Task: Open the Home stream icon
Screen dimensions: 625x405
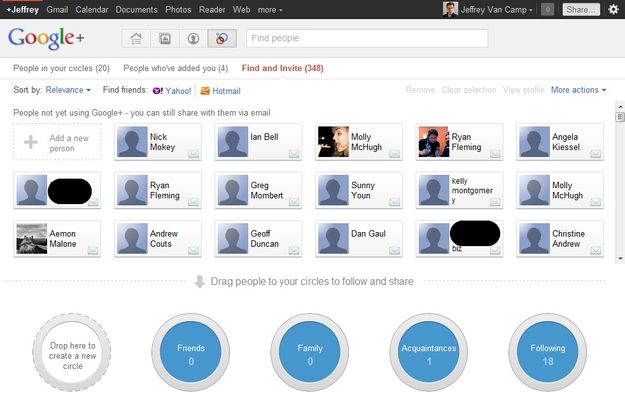Action: (x=136, y=39)
